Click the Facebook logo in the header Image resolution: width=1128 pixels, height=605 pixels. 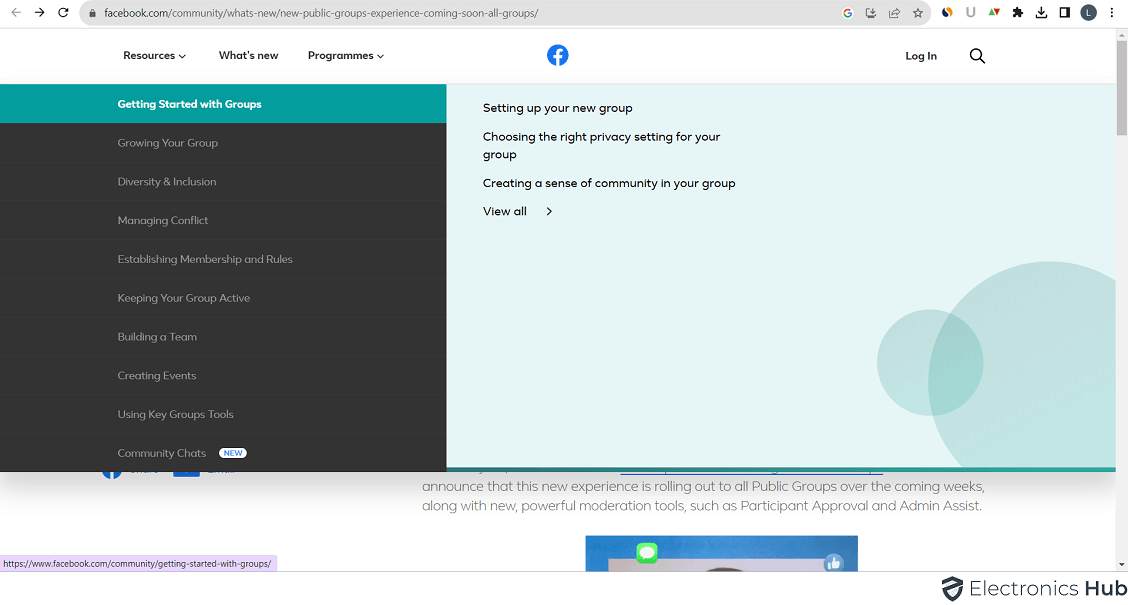coord(558,56)
